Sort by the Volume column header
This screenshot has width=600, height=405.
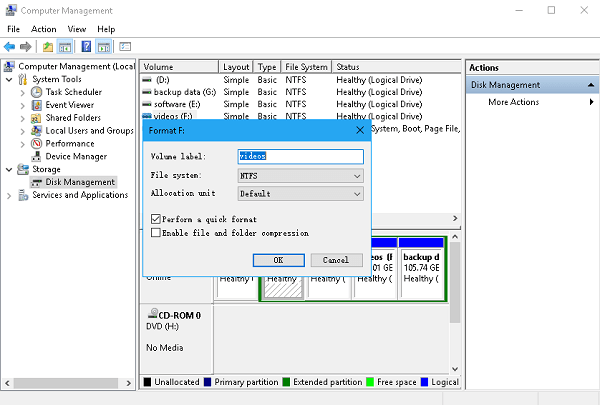(x=179, y=67)
